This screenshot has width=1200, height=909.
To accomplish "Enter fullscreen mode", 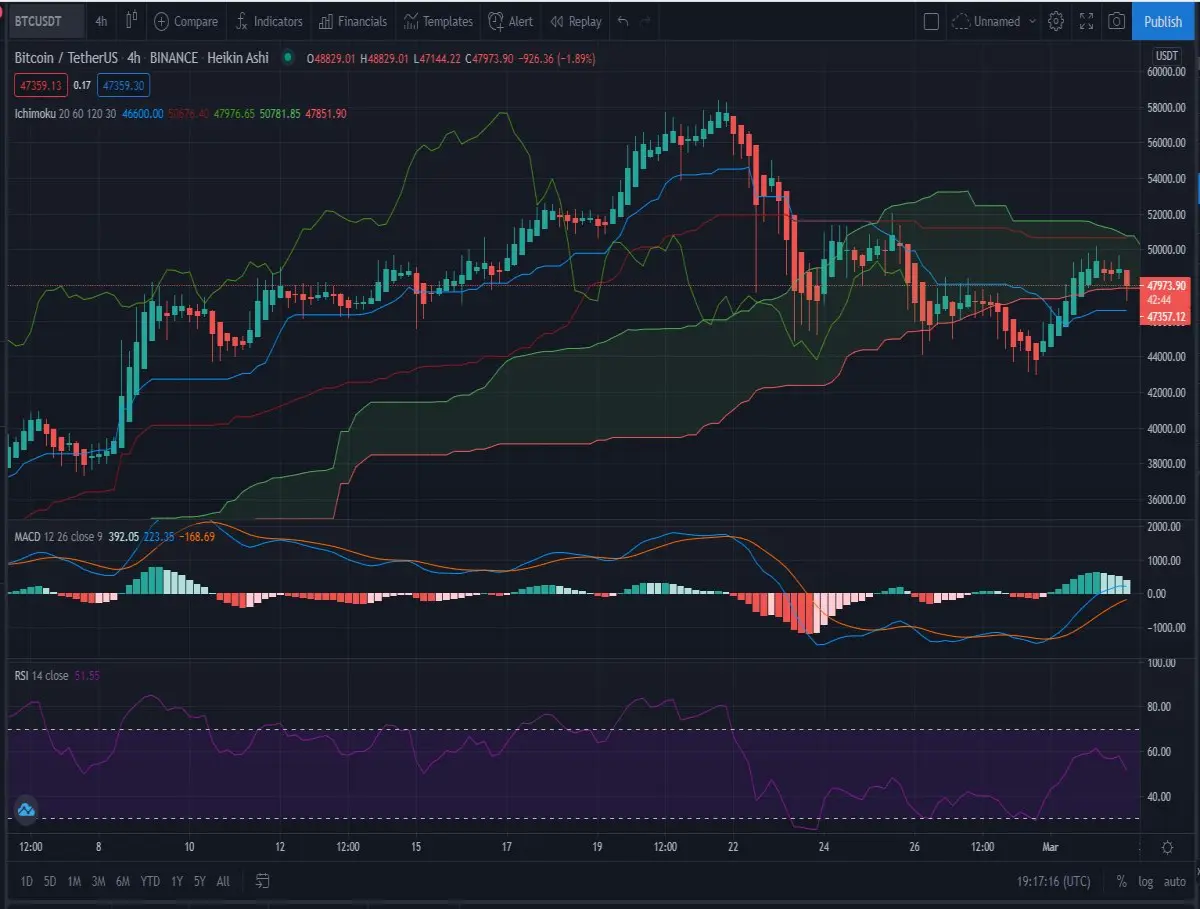I will [1087, 21].
